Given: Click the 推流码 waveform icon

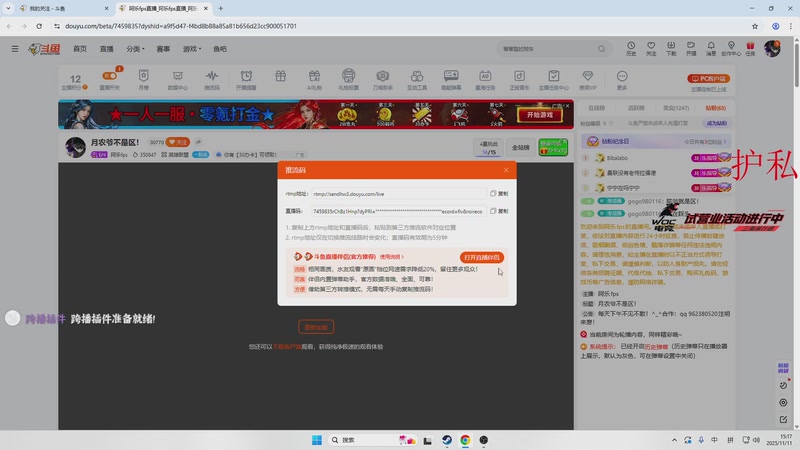Looking at the screenshot, I should [x=212, y=80].
